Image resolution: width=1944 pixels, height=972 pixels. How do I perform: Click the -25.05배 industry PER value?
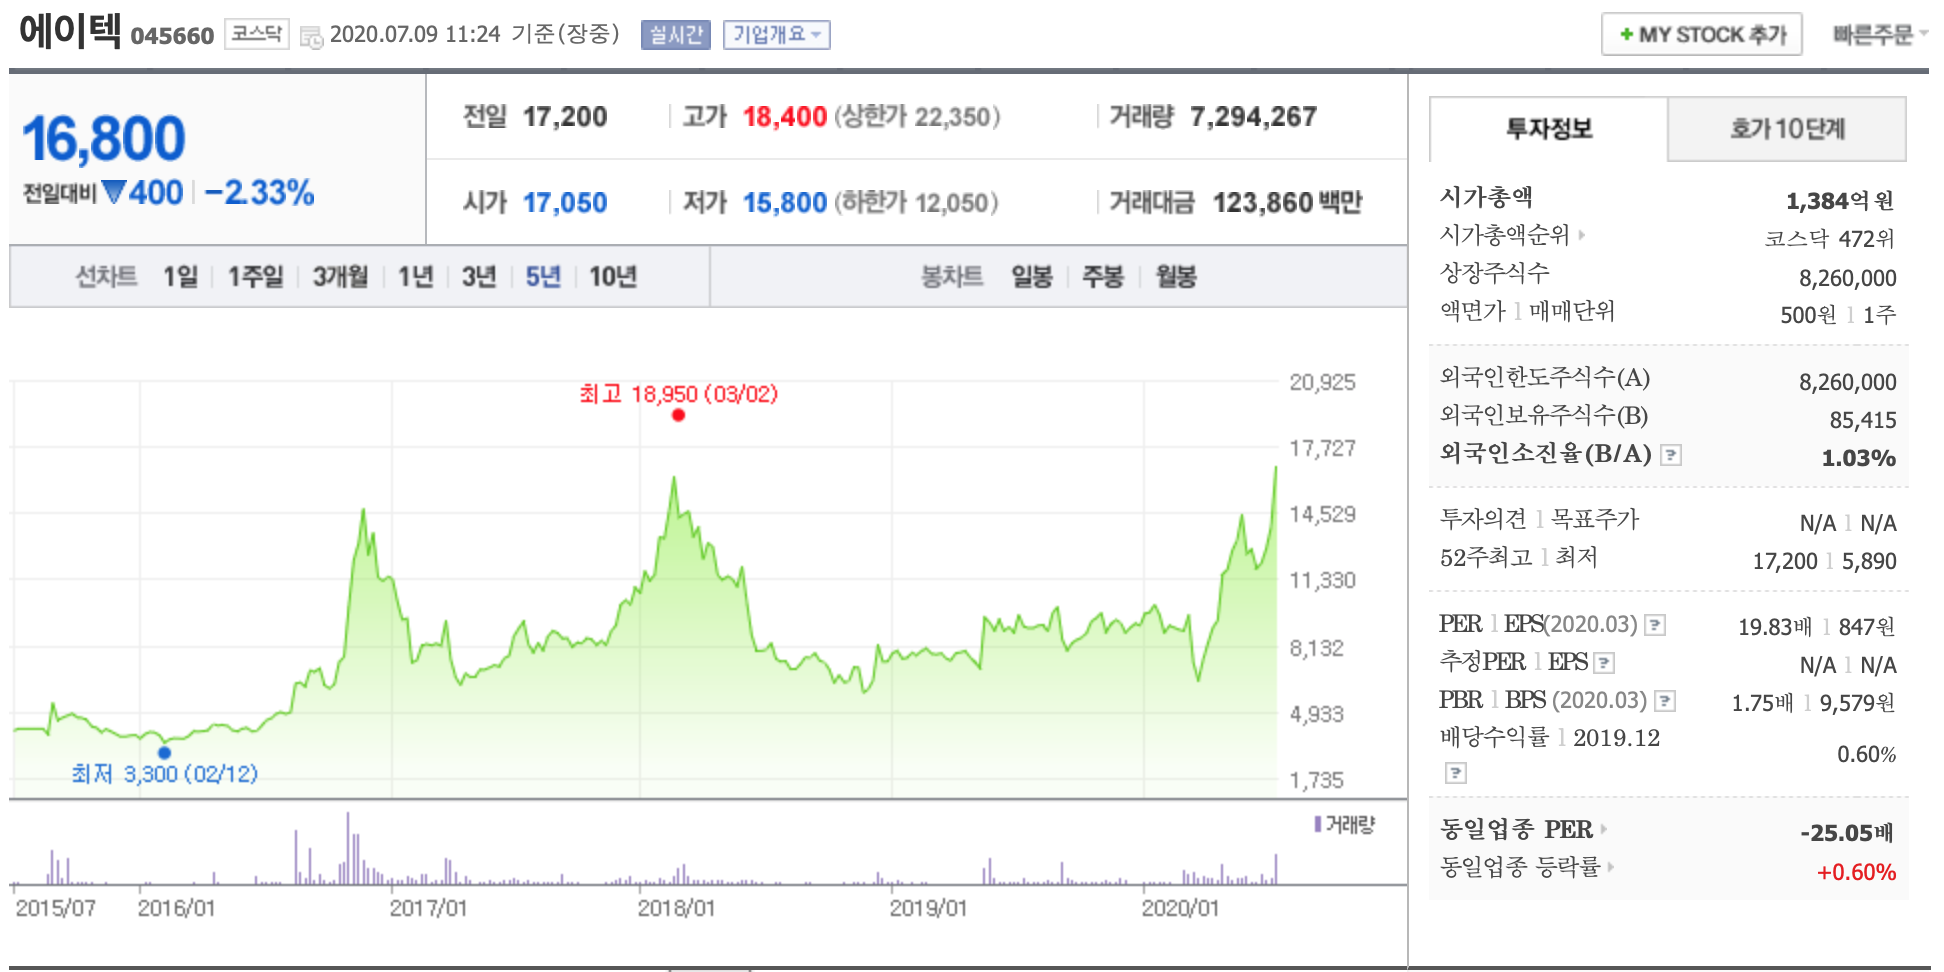pos(1848,833)
